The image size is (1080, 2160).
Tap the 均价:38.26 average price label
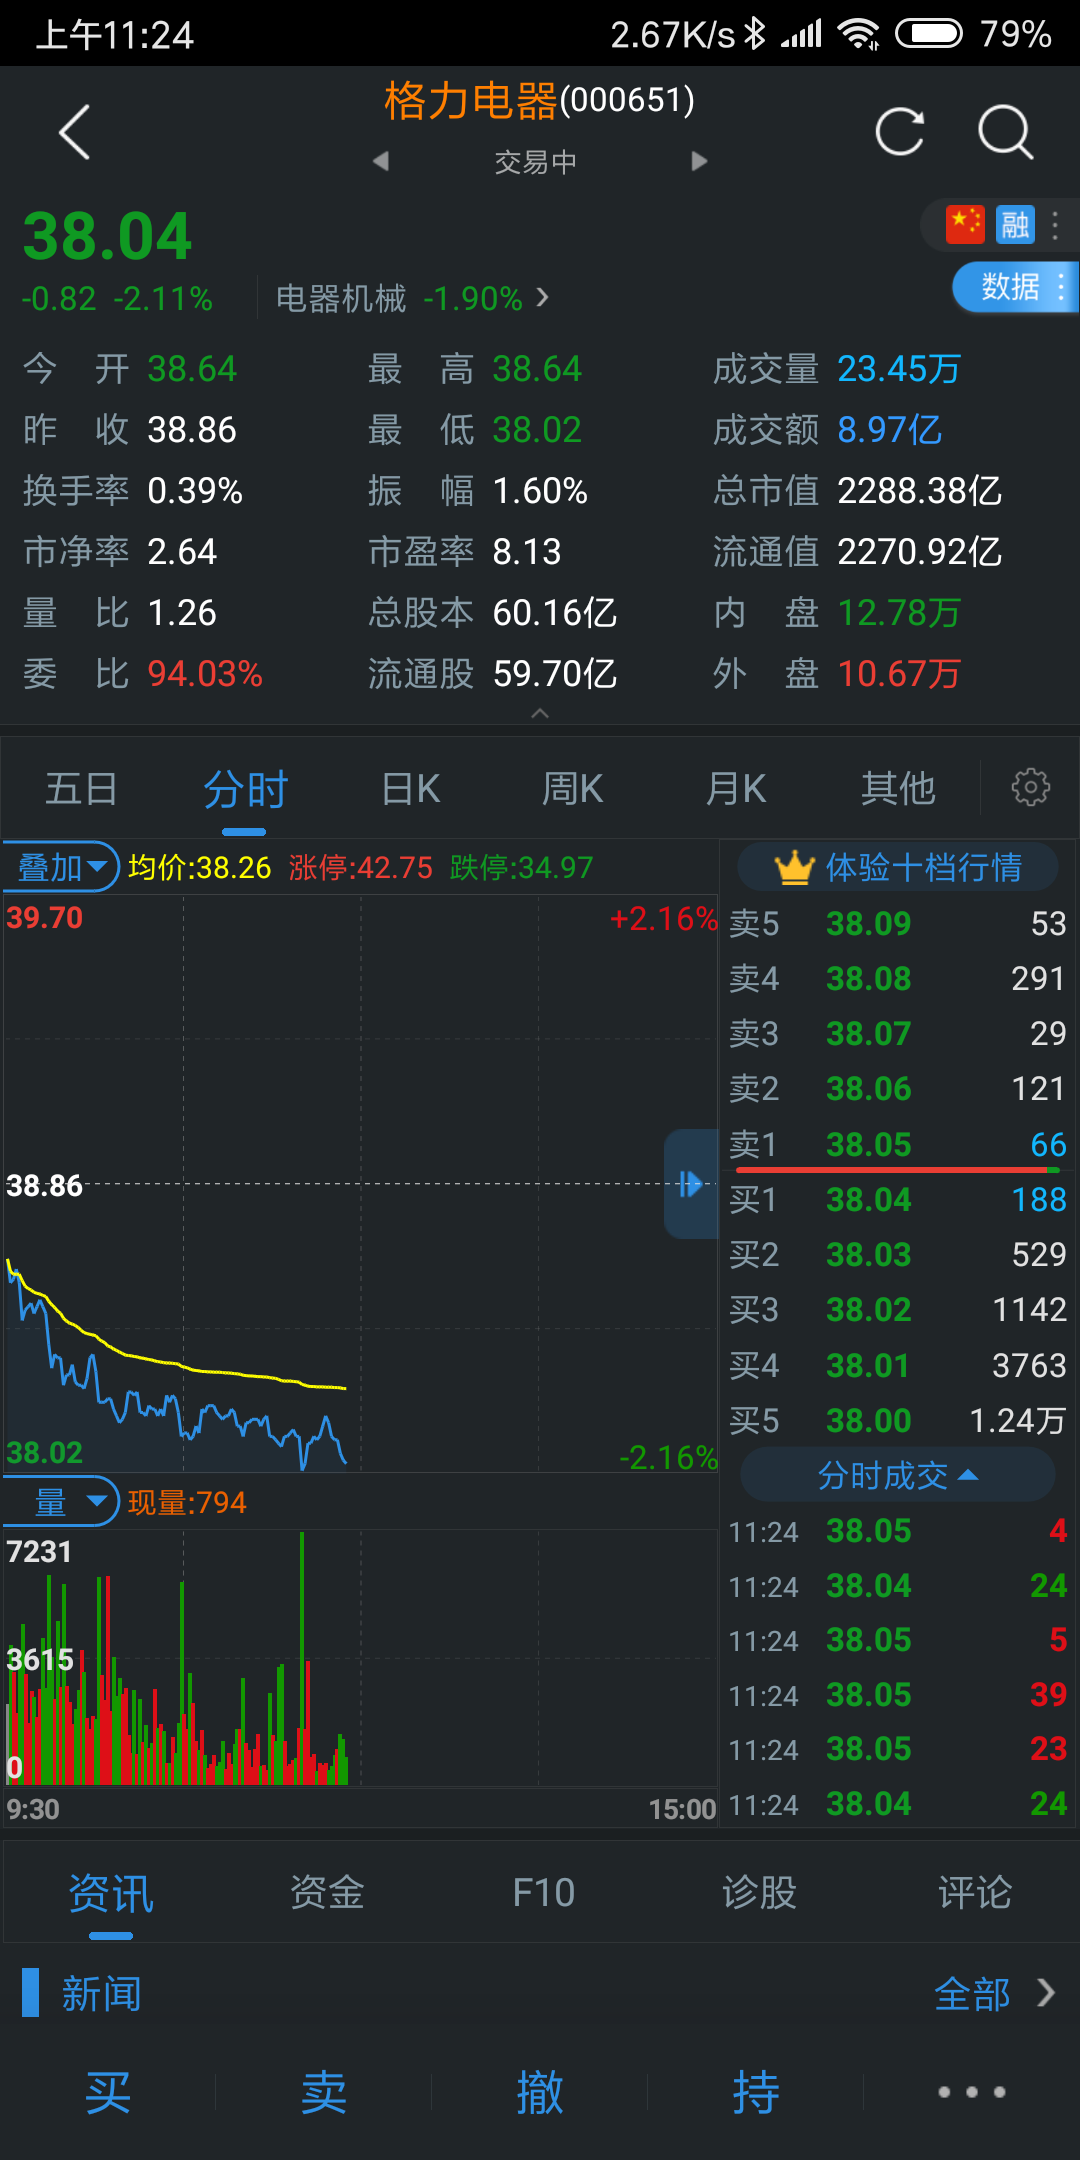click(199, 867)
